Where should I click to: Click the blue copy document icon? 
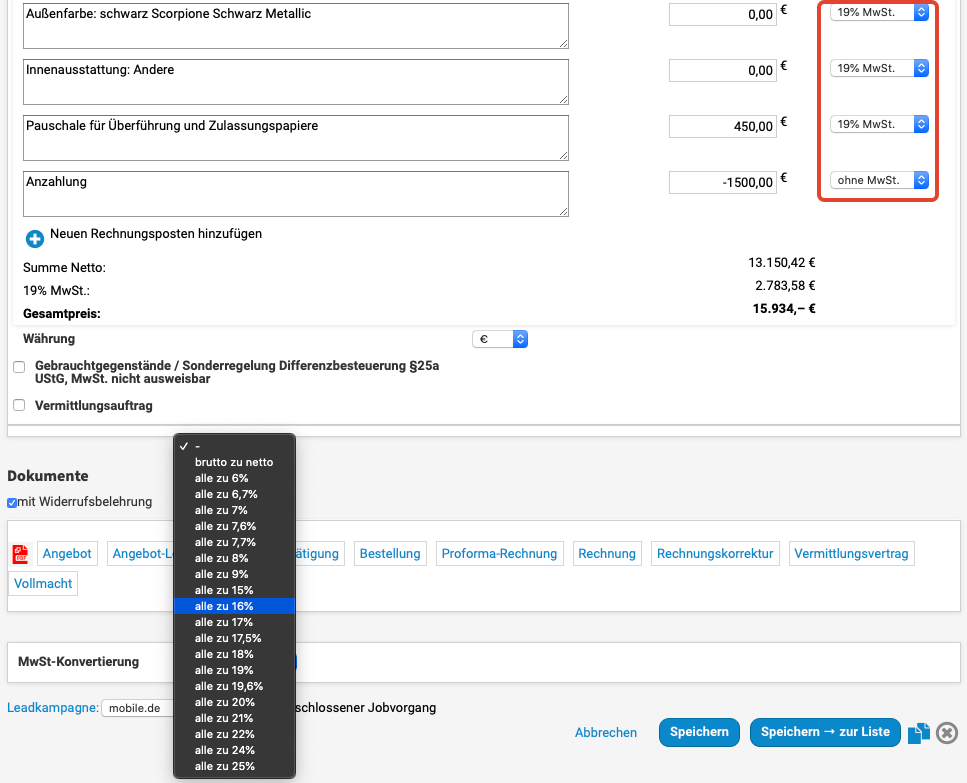tap(919, 733)
